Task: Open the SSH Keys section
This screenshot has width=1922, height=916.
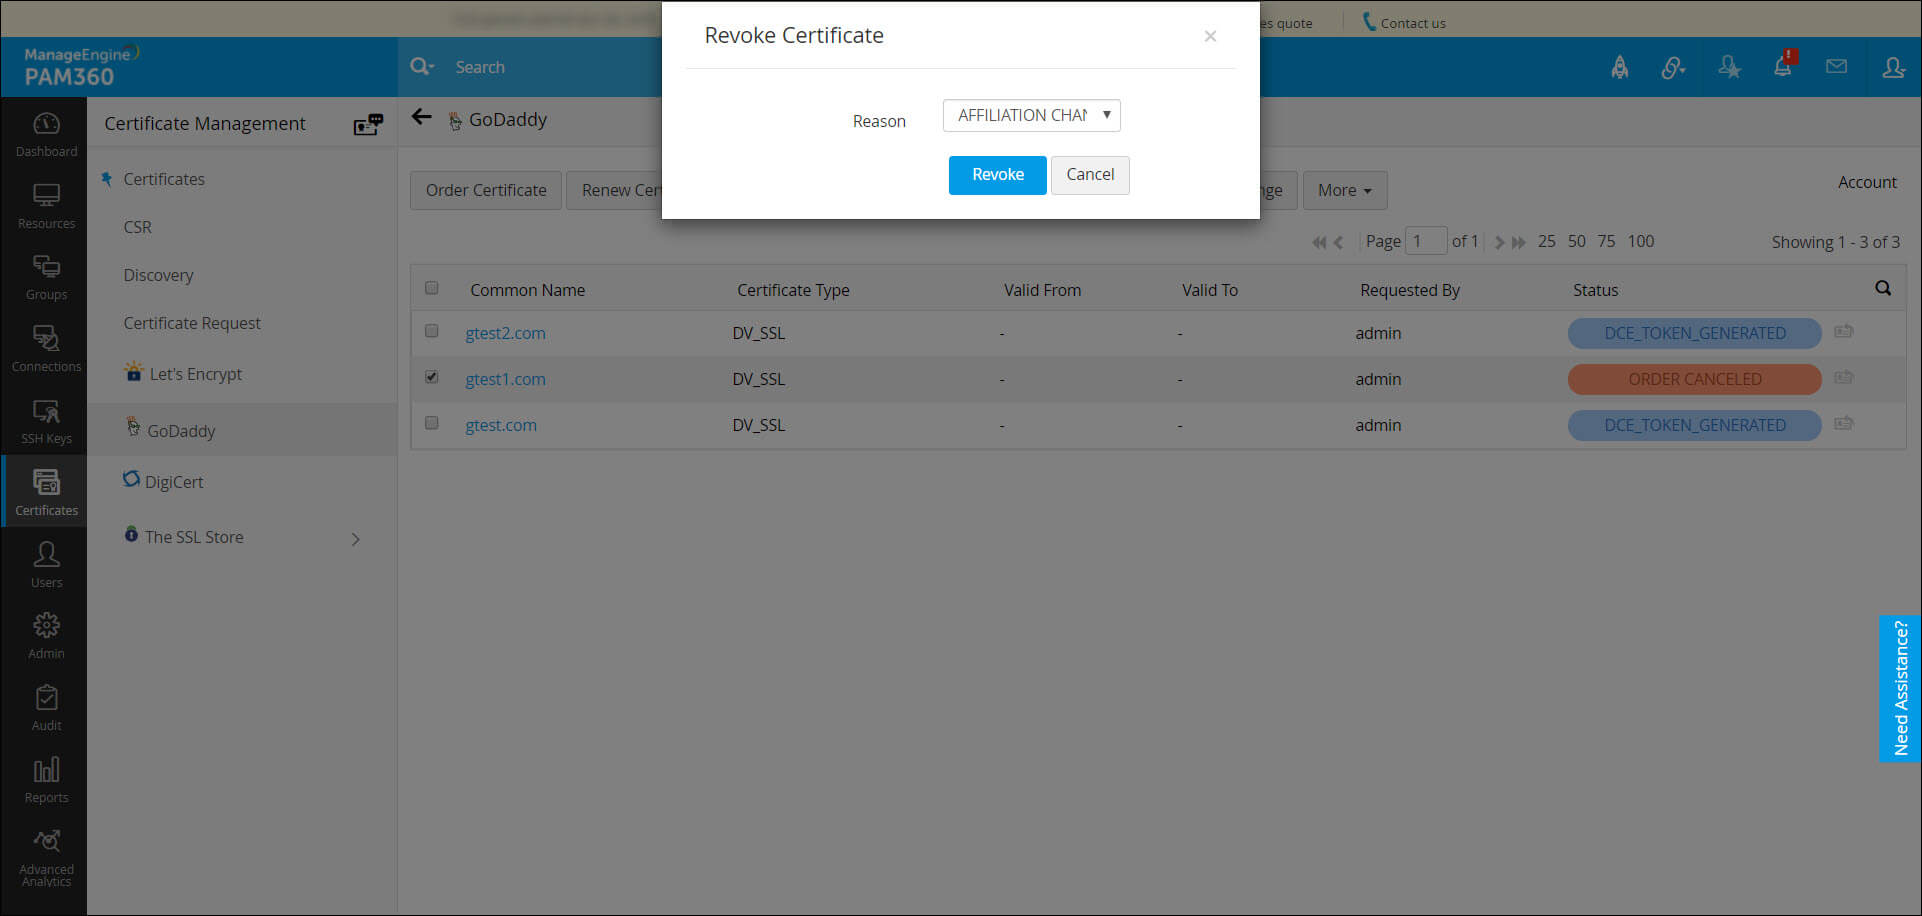Action: [46, 422]
